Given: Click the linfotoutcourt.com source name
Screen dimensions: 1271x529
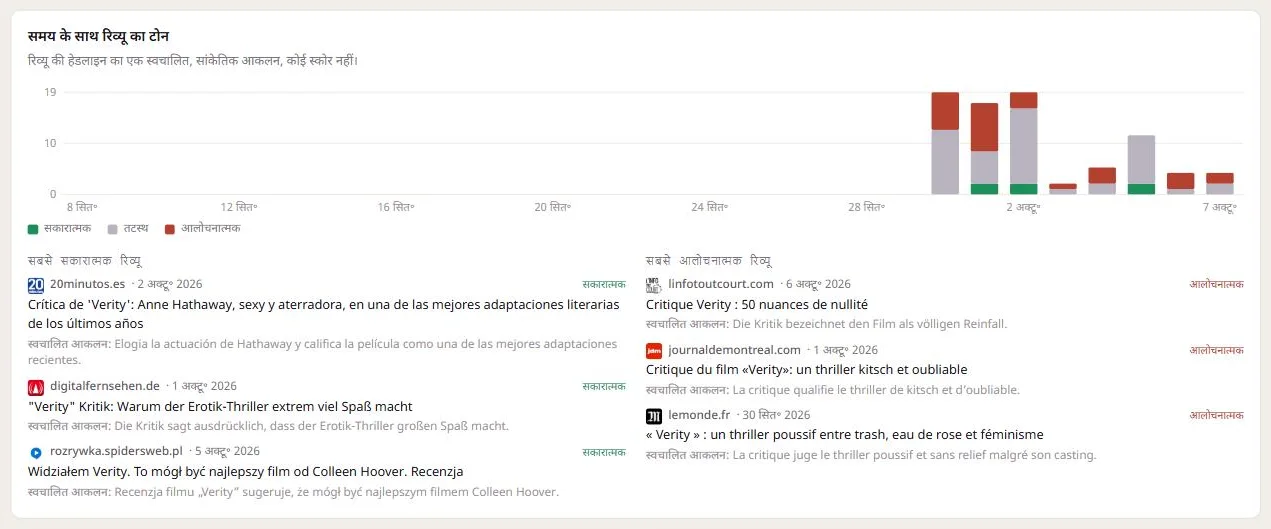Looking at the screenshot, I should coord(720,284).
